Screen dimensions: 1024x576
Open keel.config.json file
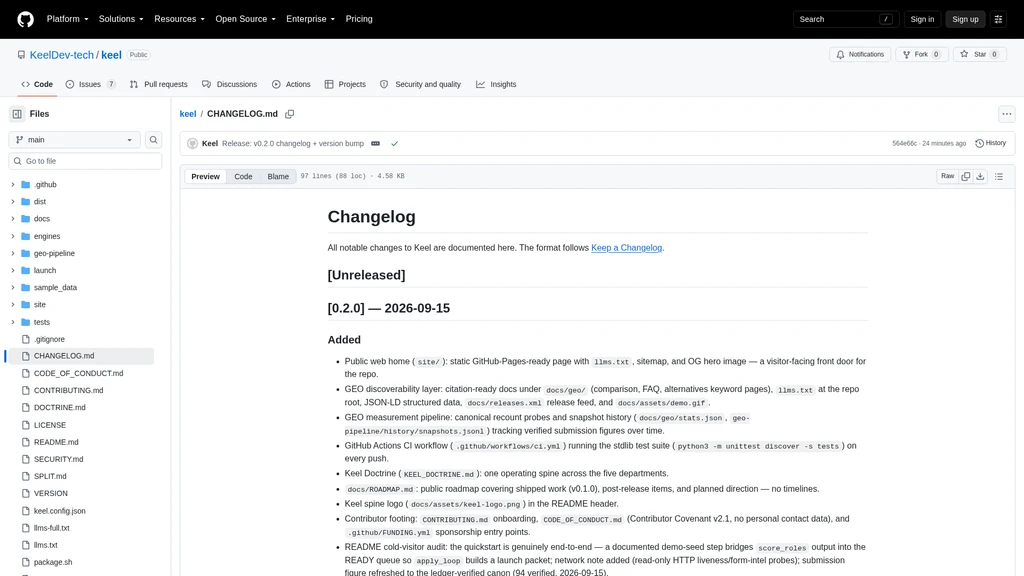(x=59, y=511)
